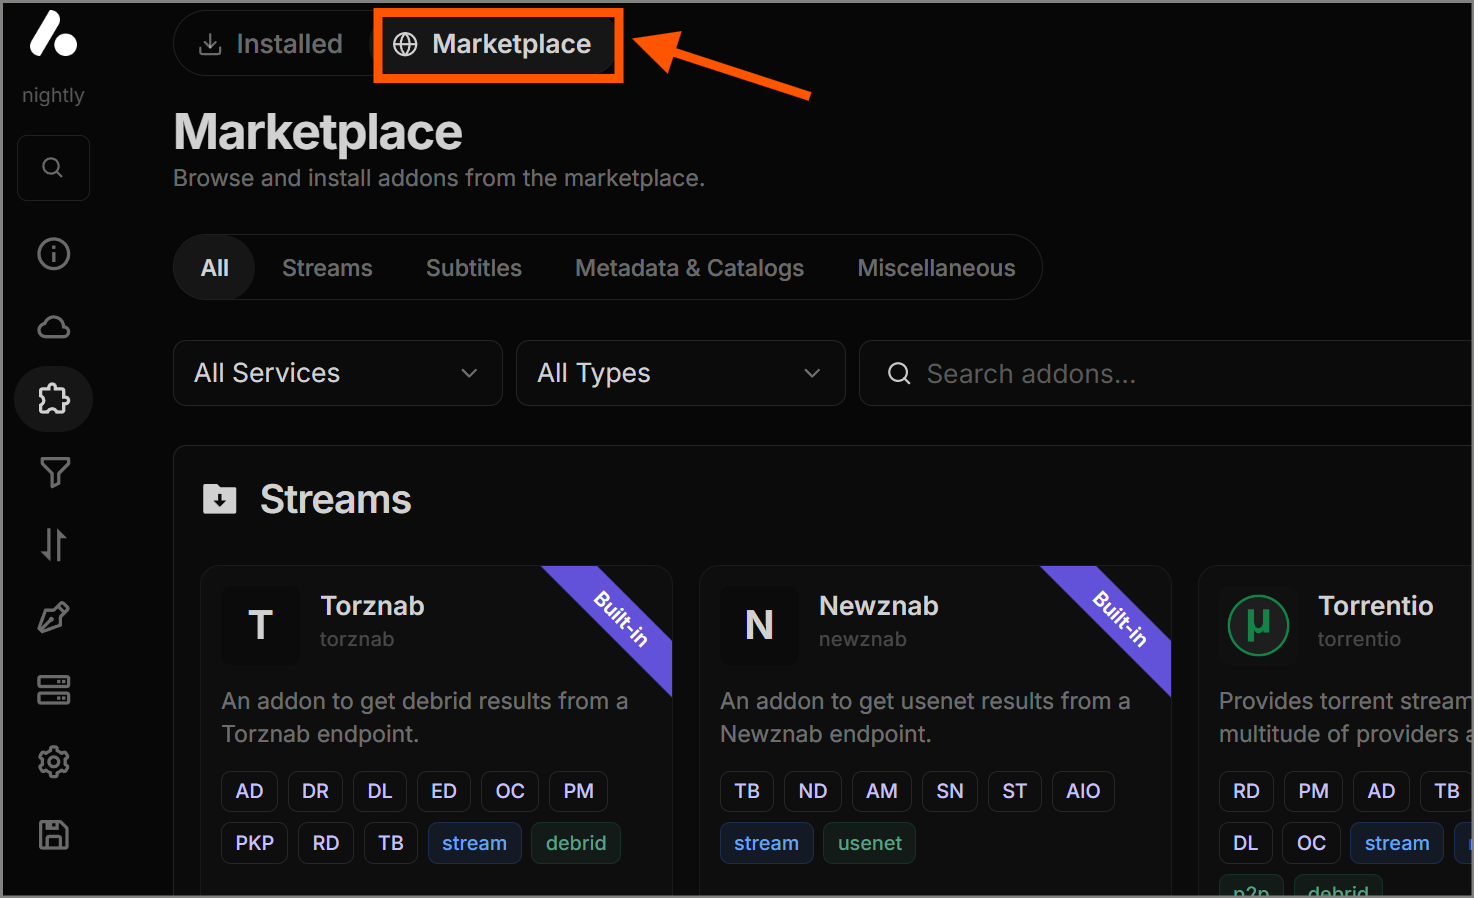1474x898 pixels.
Task: Click the Search addons input field
Action: (1166, 373)
